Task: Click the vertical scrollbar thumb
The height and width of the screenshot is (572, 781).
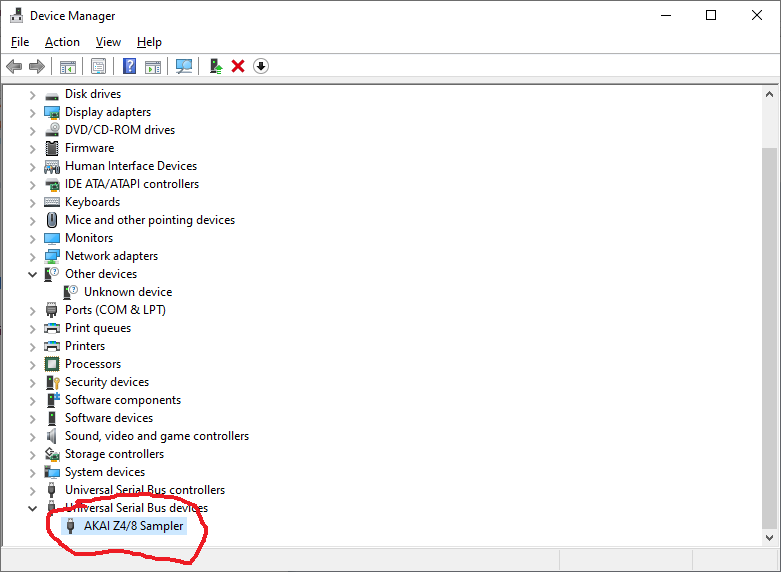Action: pyautogui.click(x=769, y=336)
